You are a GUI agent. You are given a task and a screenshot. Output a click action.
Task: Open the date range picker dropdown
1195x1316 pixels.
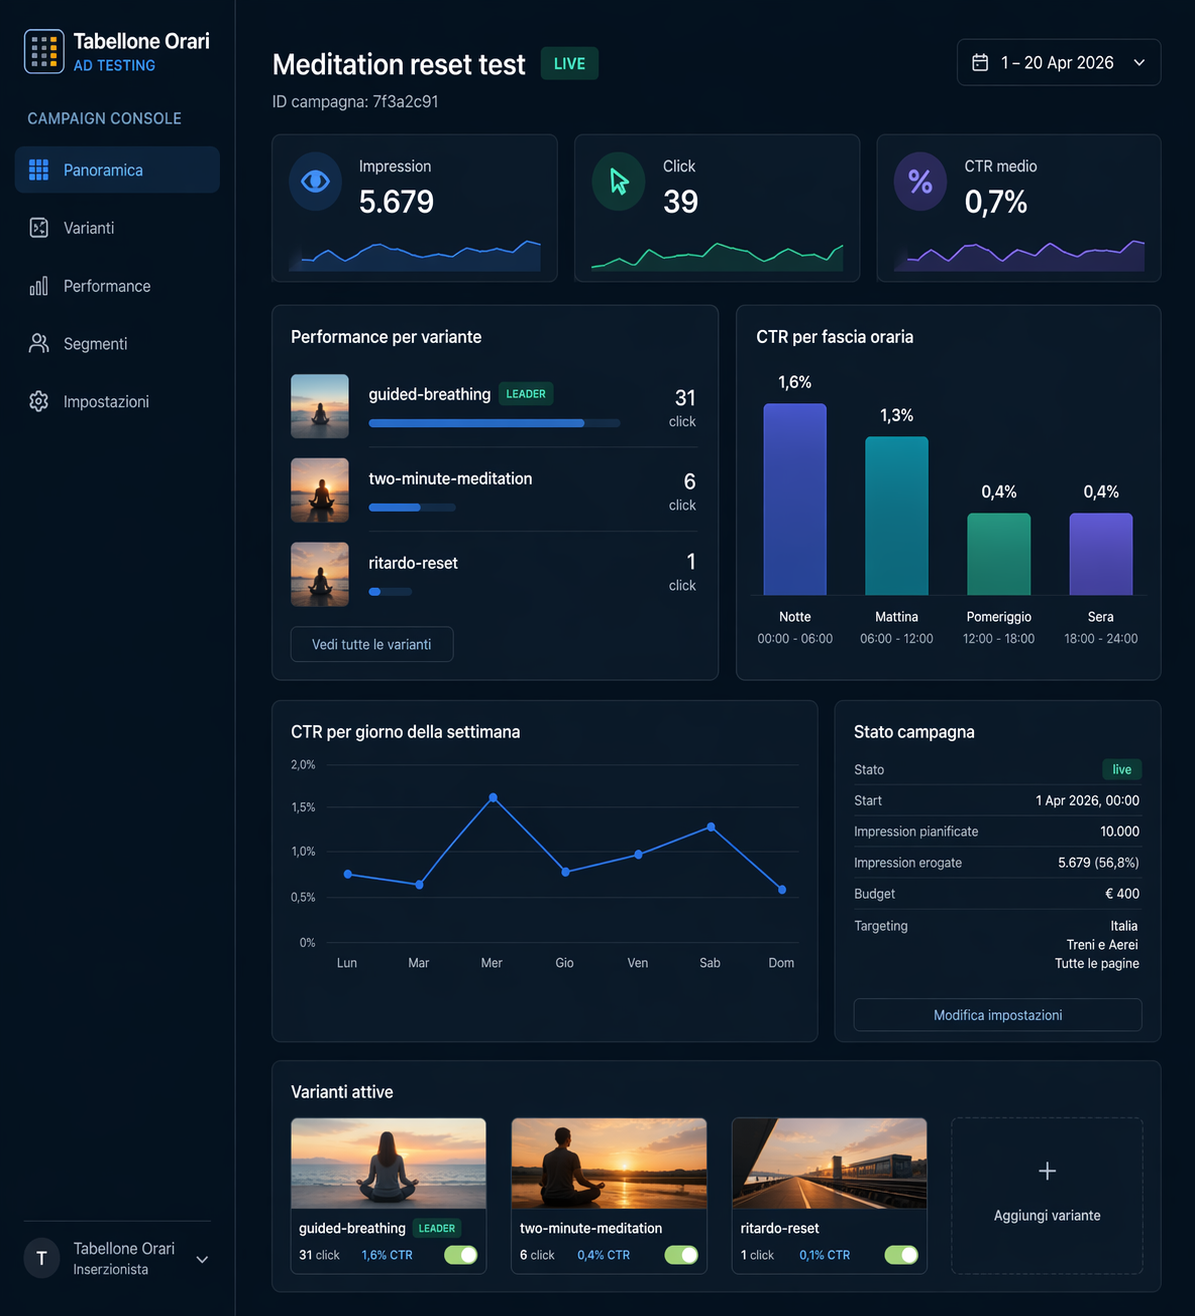coord(1058,62)
